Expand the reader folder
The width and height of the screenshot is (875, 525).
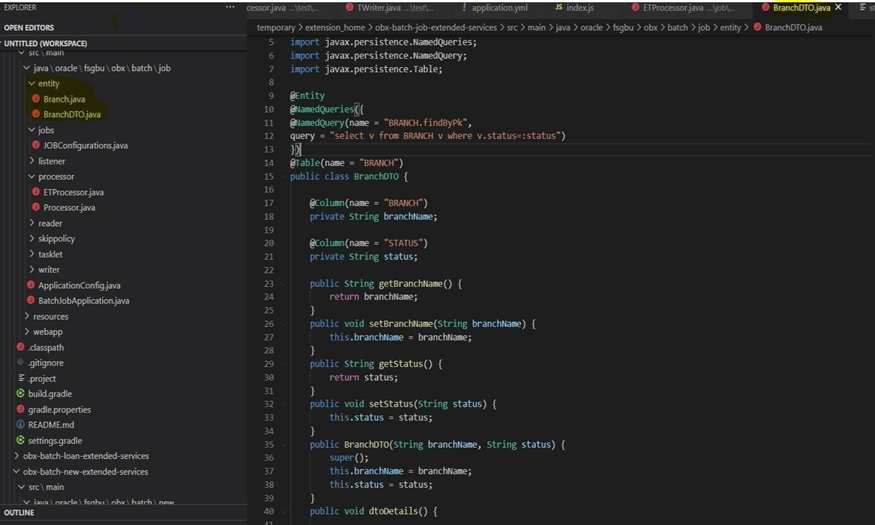tap(31, 223)
